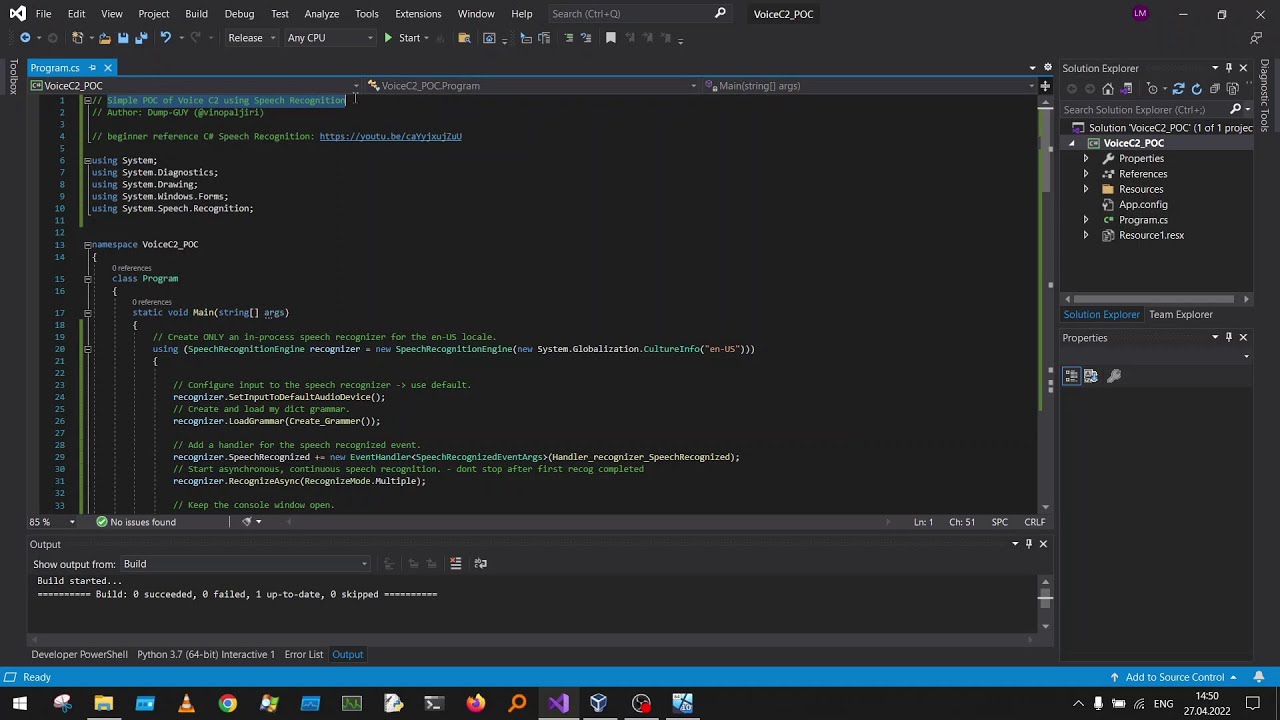The width and height of the screenshot is (1280, 720).
Task: Open the Build menu
Action: click(x=196, y=14)
